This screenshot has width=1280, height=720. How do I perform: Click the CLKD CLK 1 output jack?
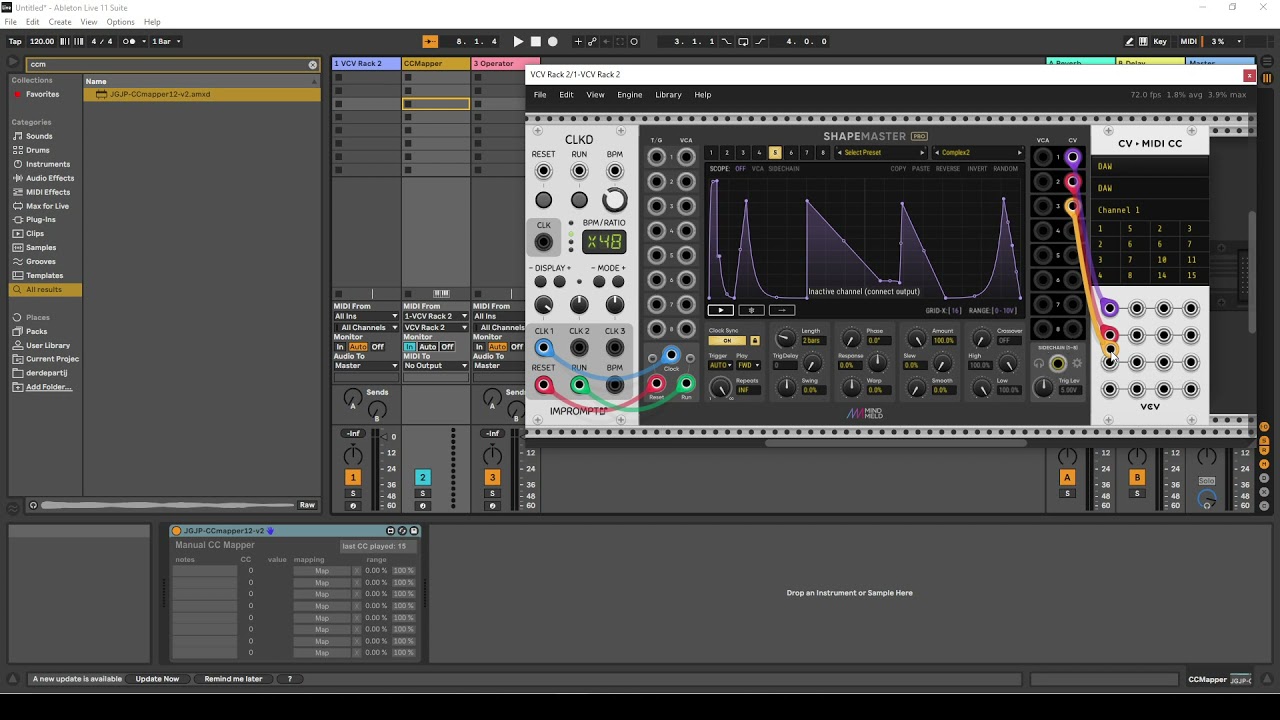(543, 348)
